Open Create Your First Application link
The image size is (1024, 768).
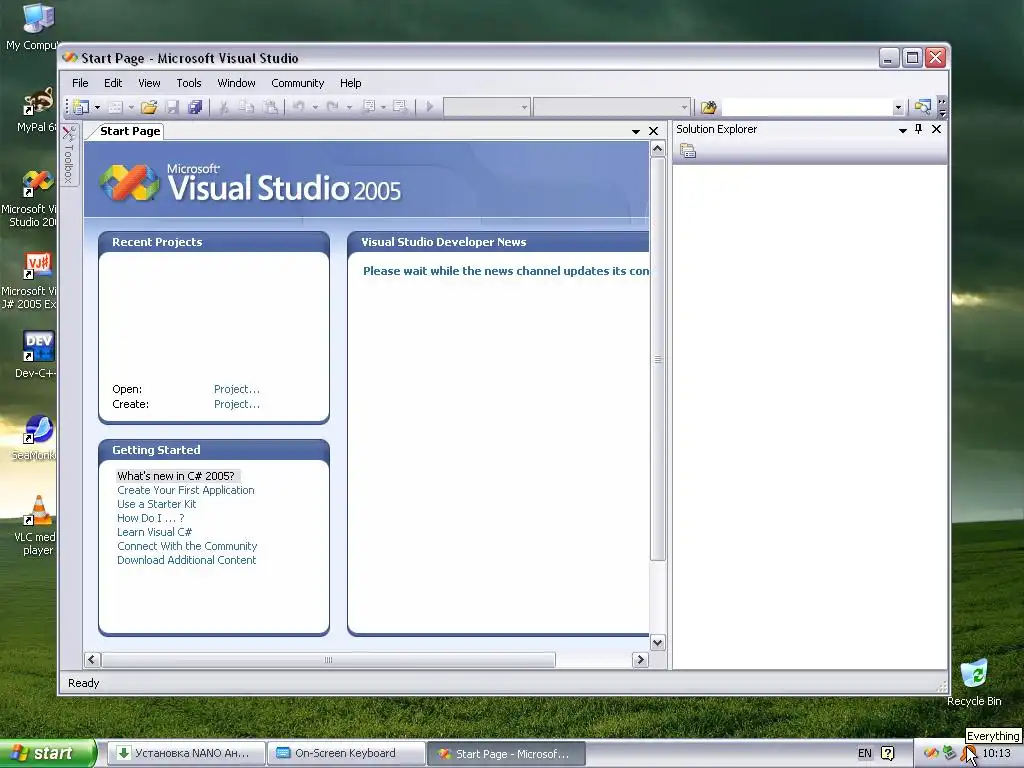click(x=185, y=490)
